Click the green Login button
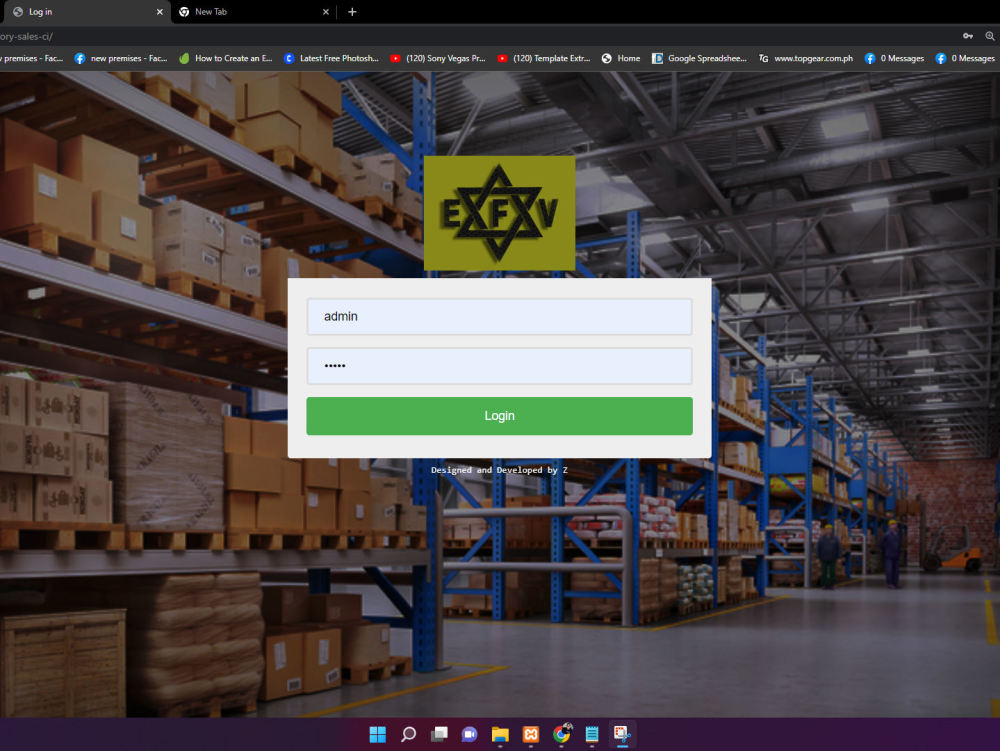The width and height of the screenshot is (1000, 751). point(499,416)
